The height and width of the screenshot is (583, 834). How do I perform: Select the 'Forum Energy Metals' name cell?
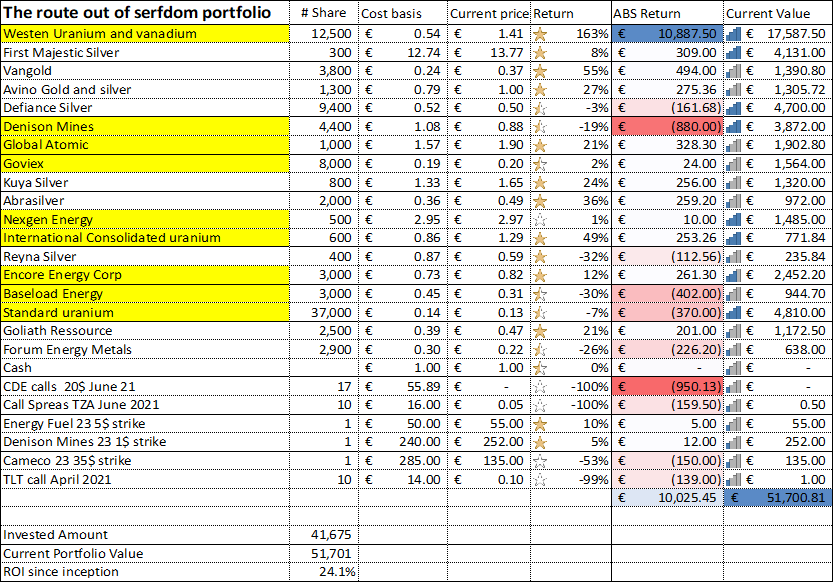tap(145, 349)
